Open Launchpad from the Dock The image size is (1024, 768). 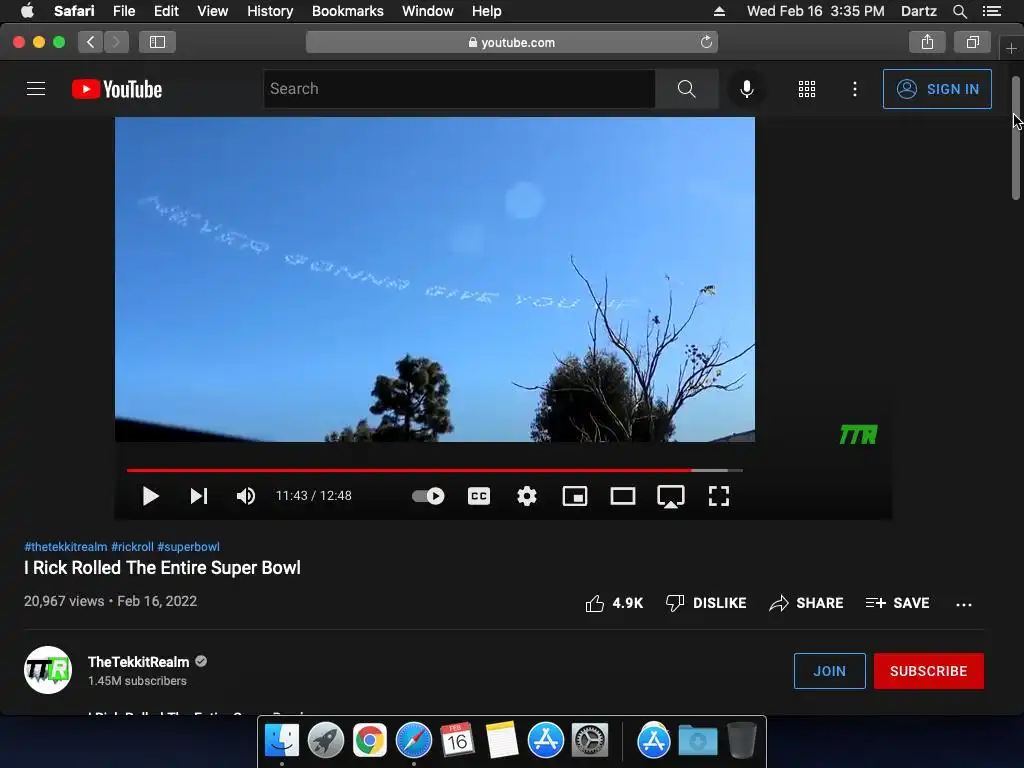point(325,740)
